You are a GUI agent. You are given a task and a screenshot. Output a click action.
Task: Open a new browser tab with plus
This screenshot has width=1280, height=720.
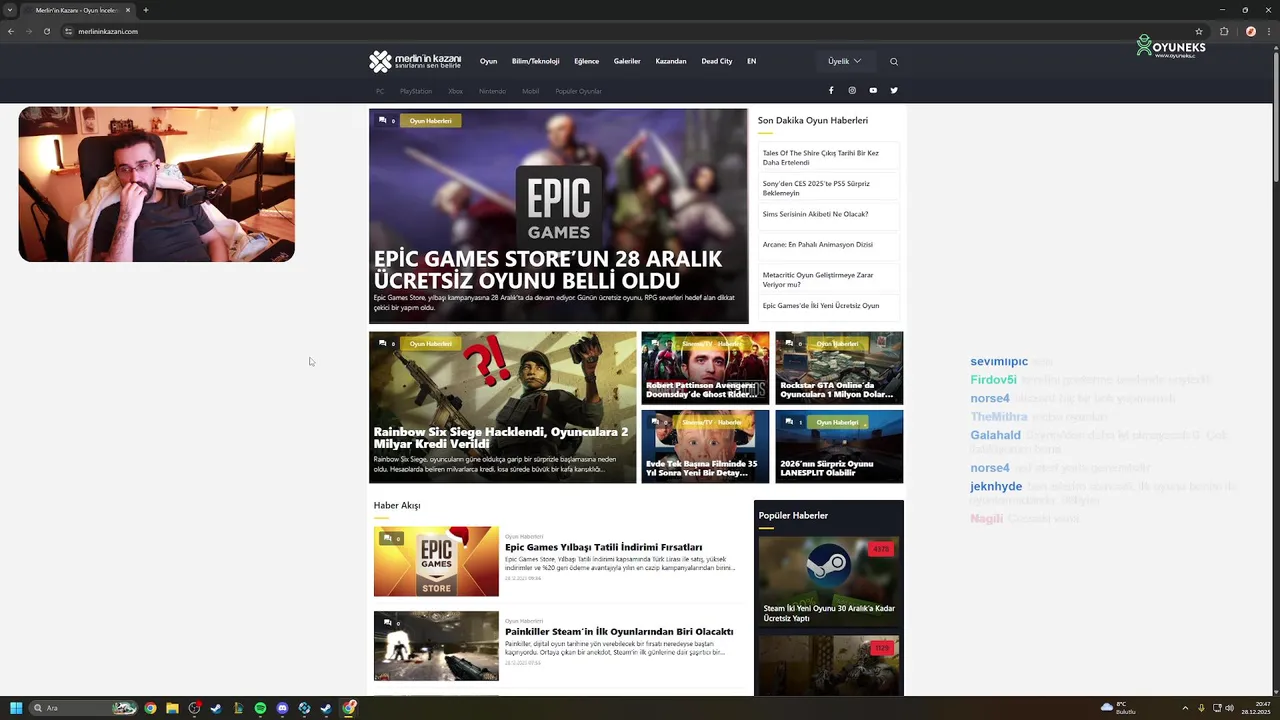tap(146, 10)
